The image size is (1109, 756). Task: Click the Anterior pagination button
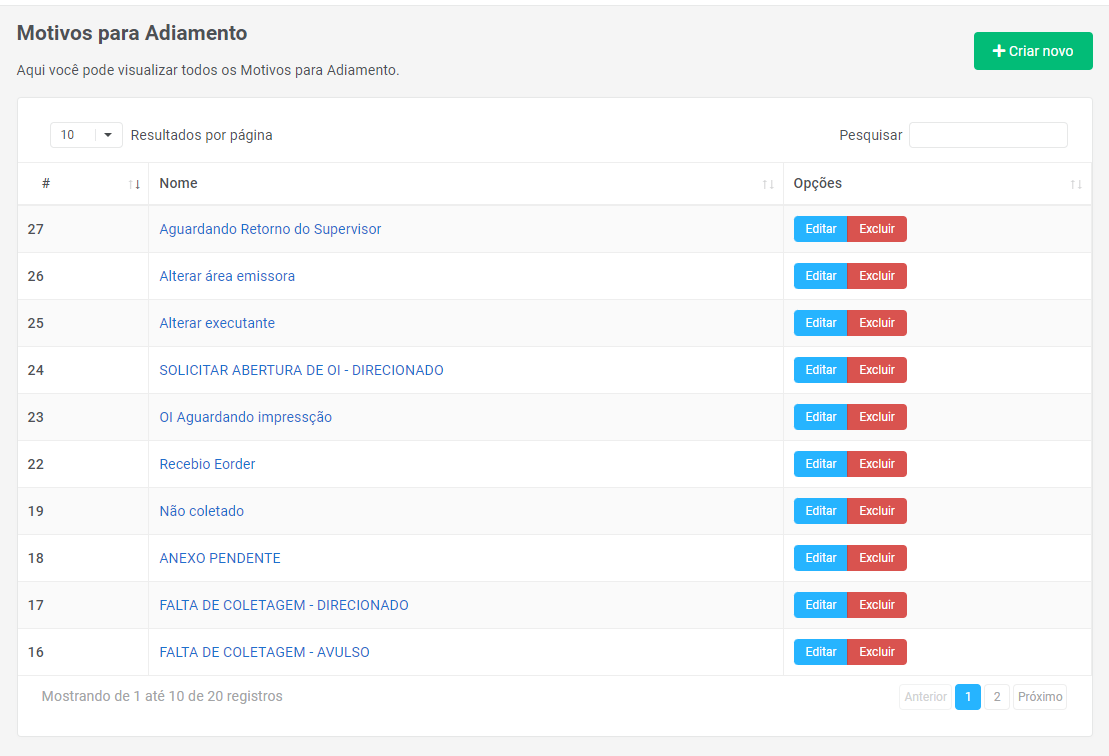[925, 697]
